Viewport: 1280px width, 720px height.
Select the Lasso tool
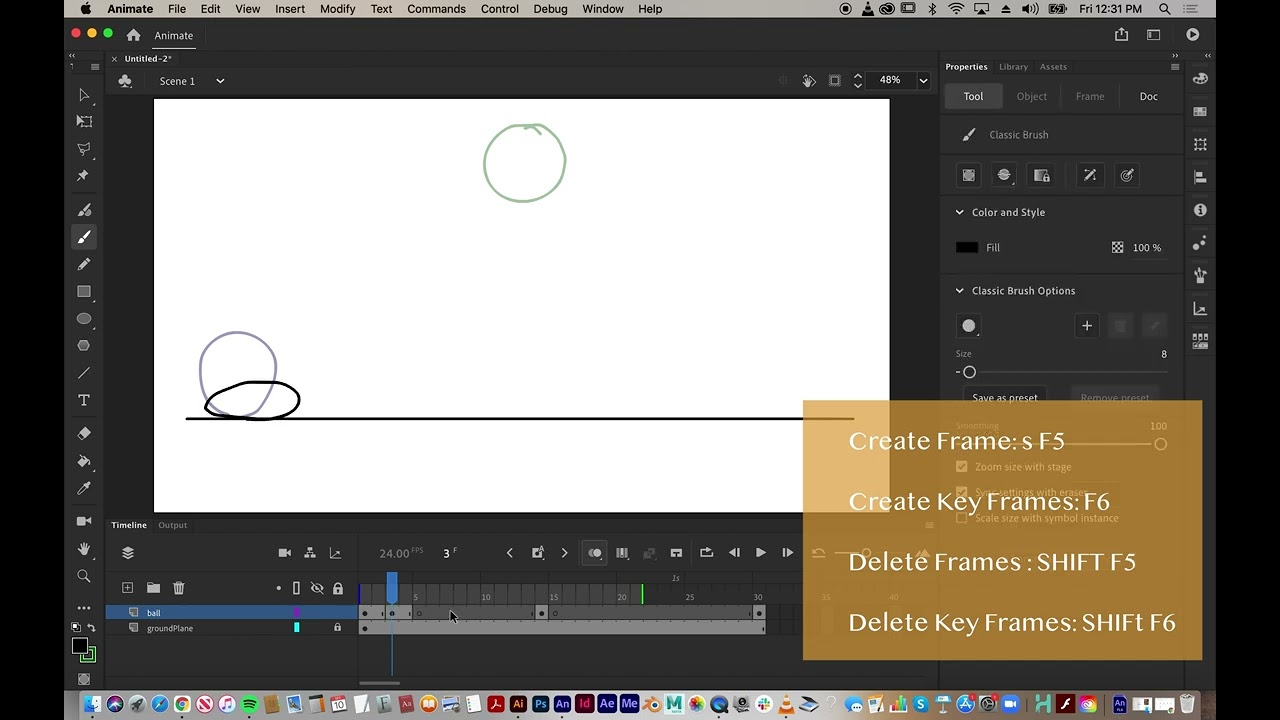pos(84,149)
